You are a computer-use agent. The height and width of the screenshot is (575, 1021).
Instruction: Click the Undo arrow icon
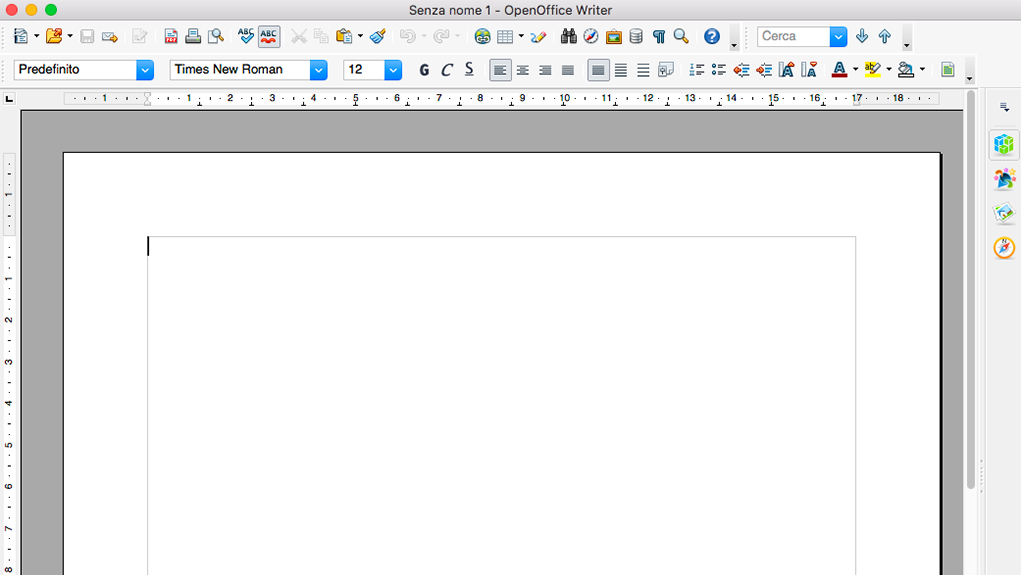point(408,36)
